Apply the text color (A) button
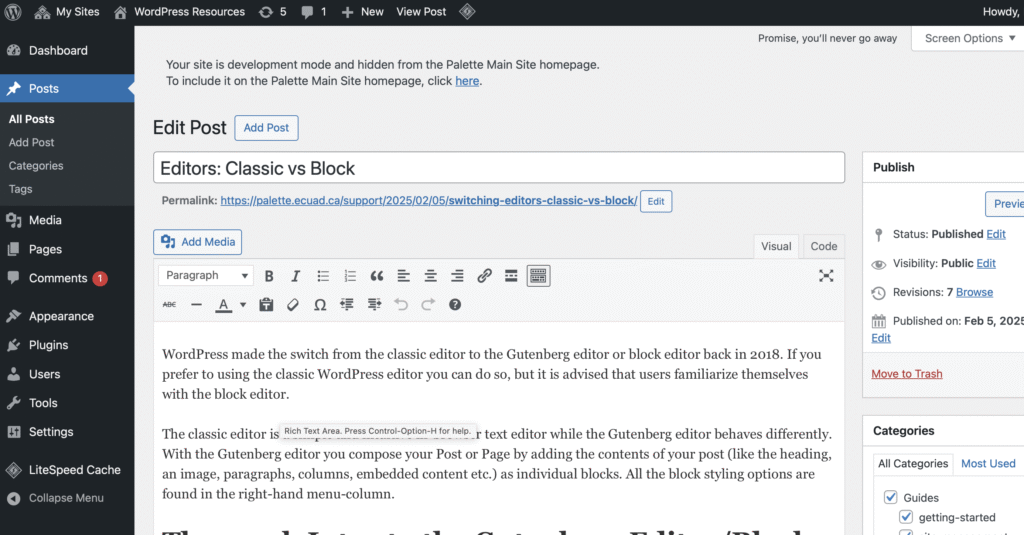1024x535 pixels. [x=223, y=304]
